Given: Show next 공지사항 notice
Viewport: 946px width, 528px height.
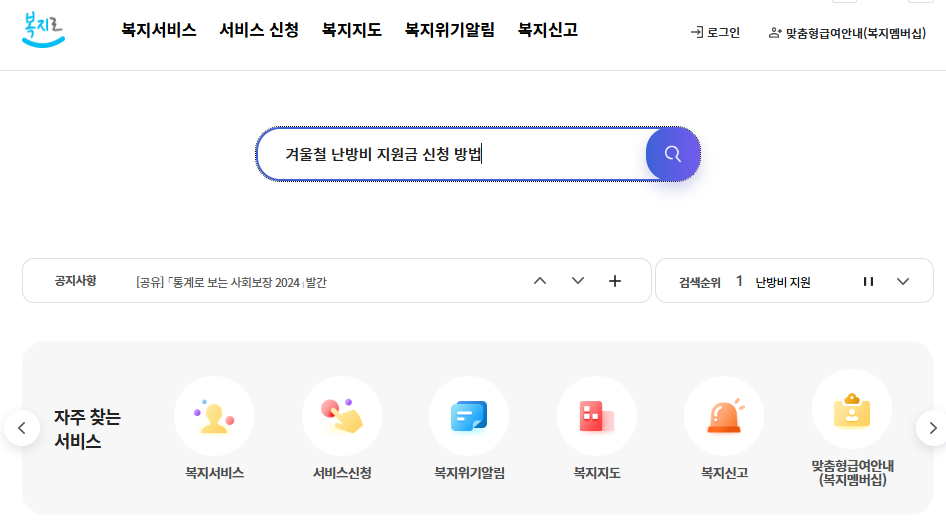Looking at the screenshot, I should point(578,281).
